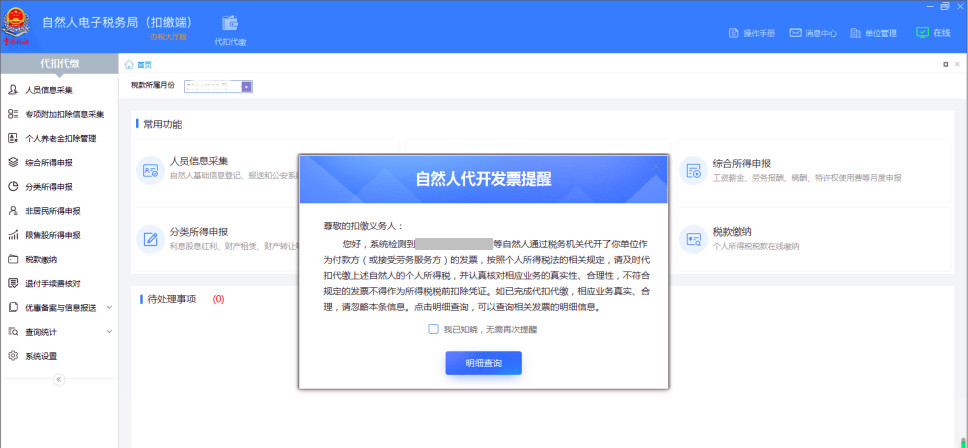Click the 退付手续费核对 sidebar icon

pyautogui.click(x=13, y=283)
